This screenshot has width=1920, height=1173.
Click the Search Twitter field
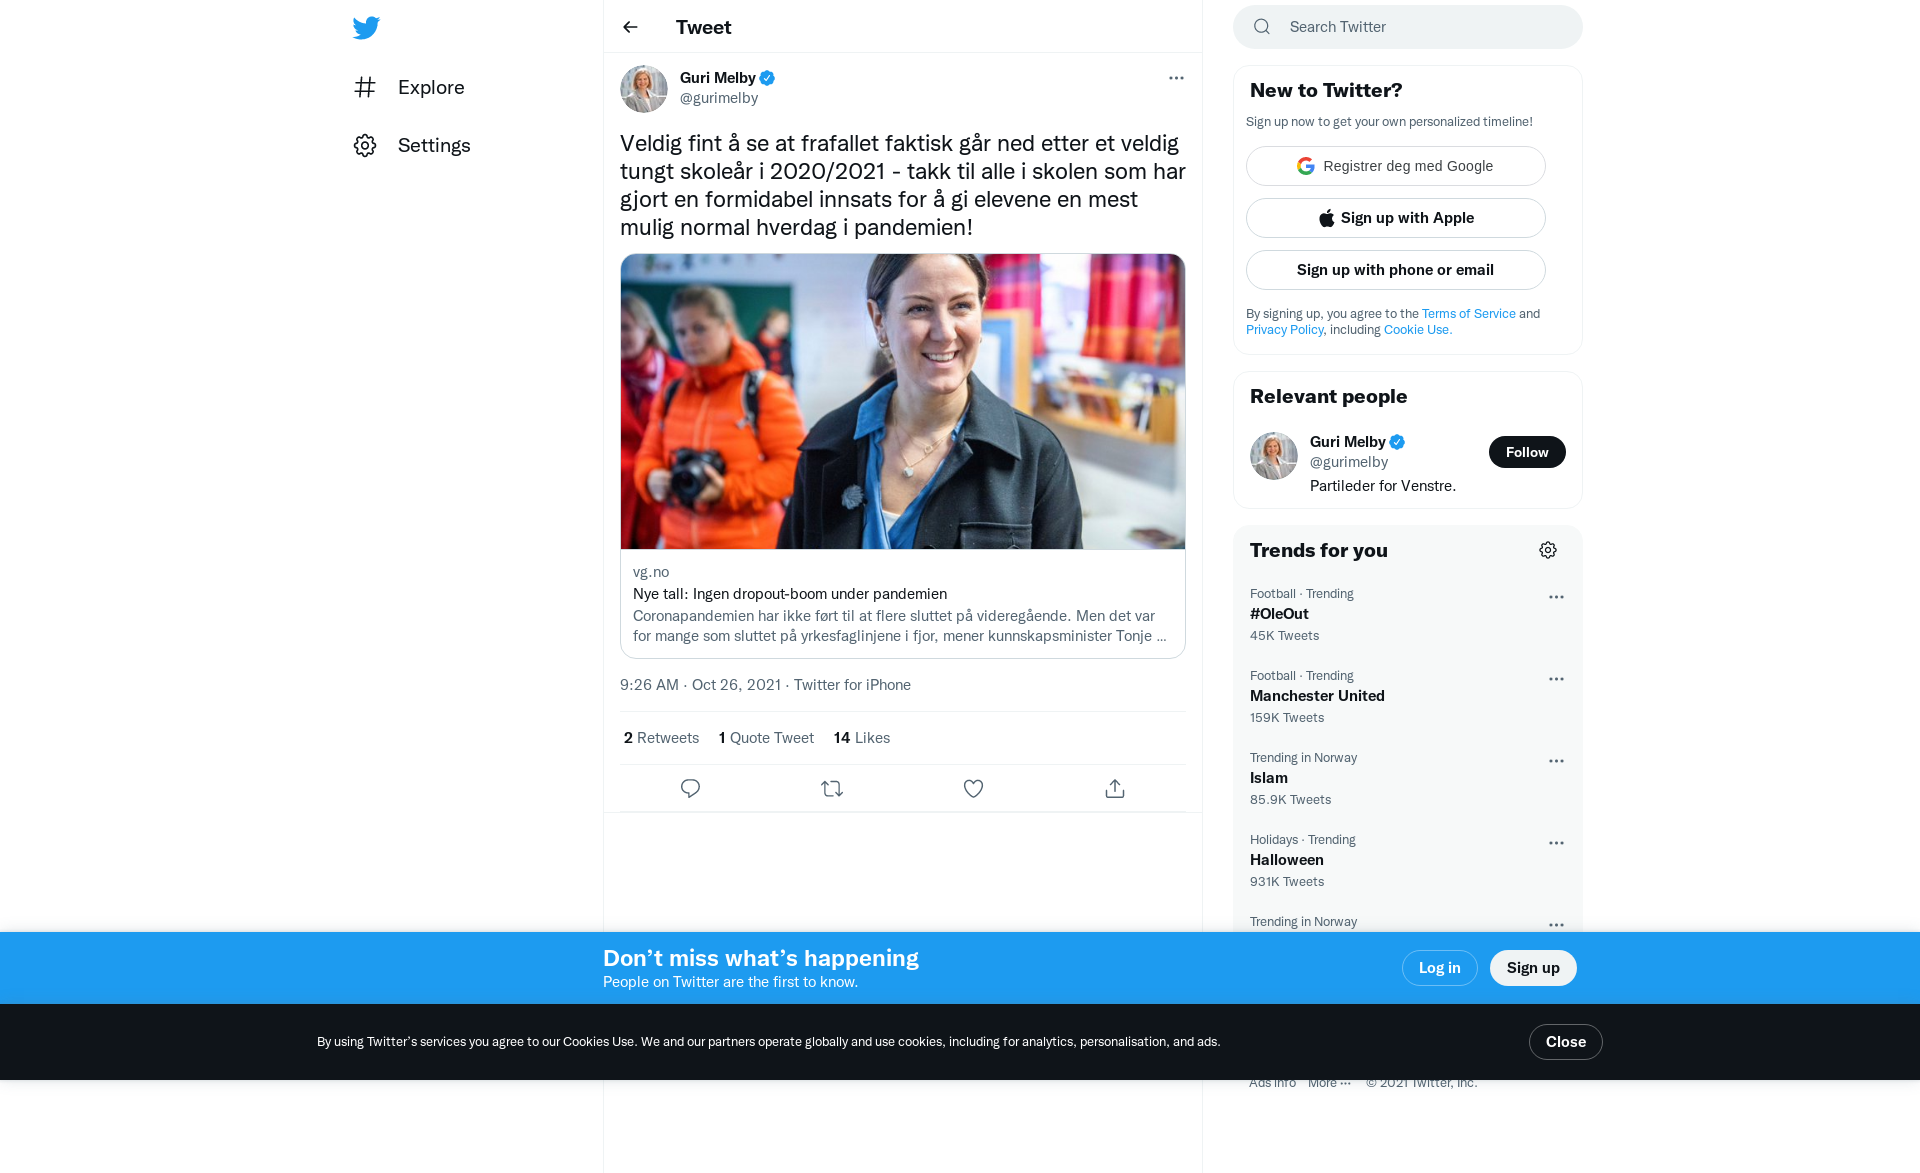[1420, 27]
